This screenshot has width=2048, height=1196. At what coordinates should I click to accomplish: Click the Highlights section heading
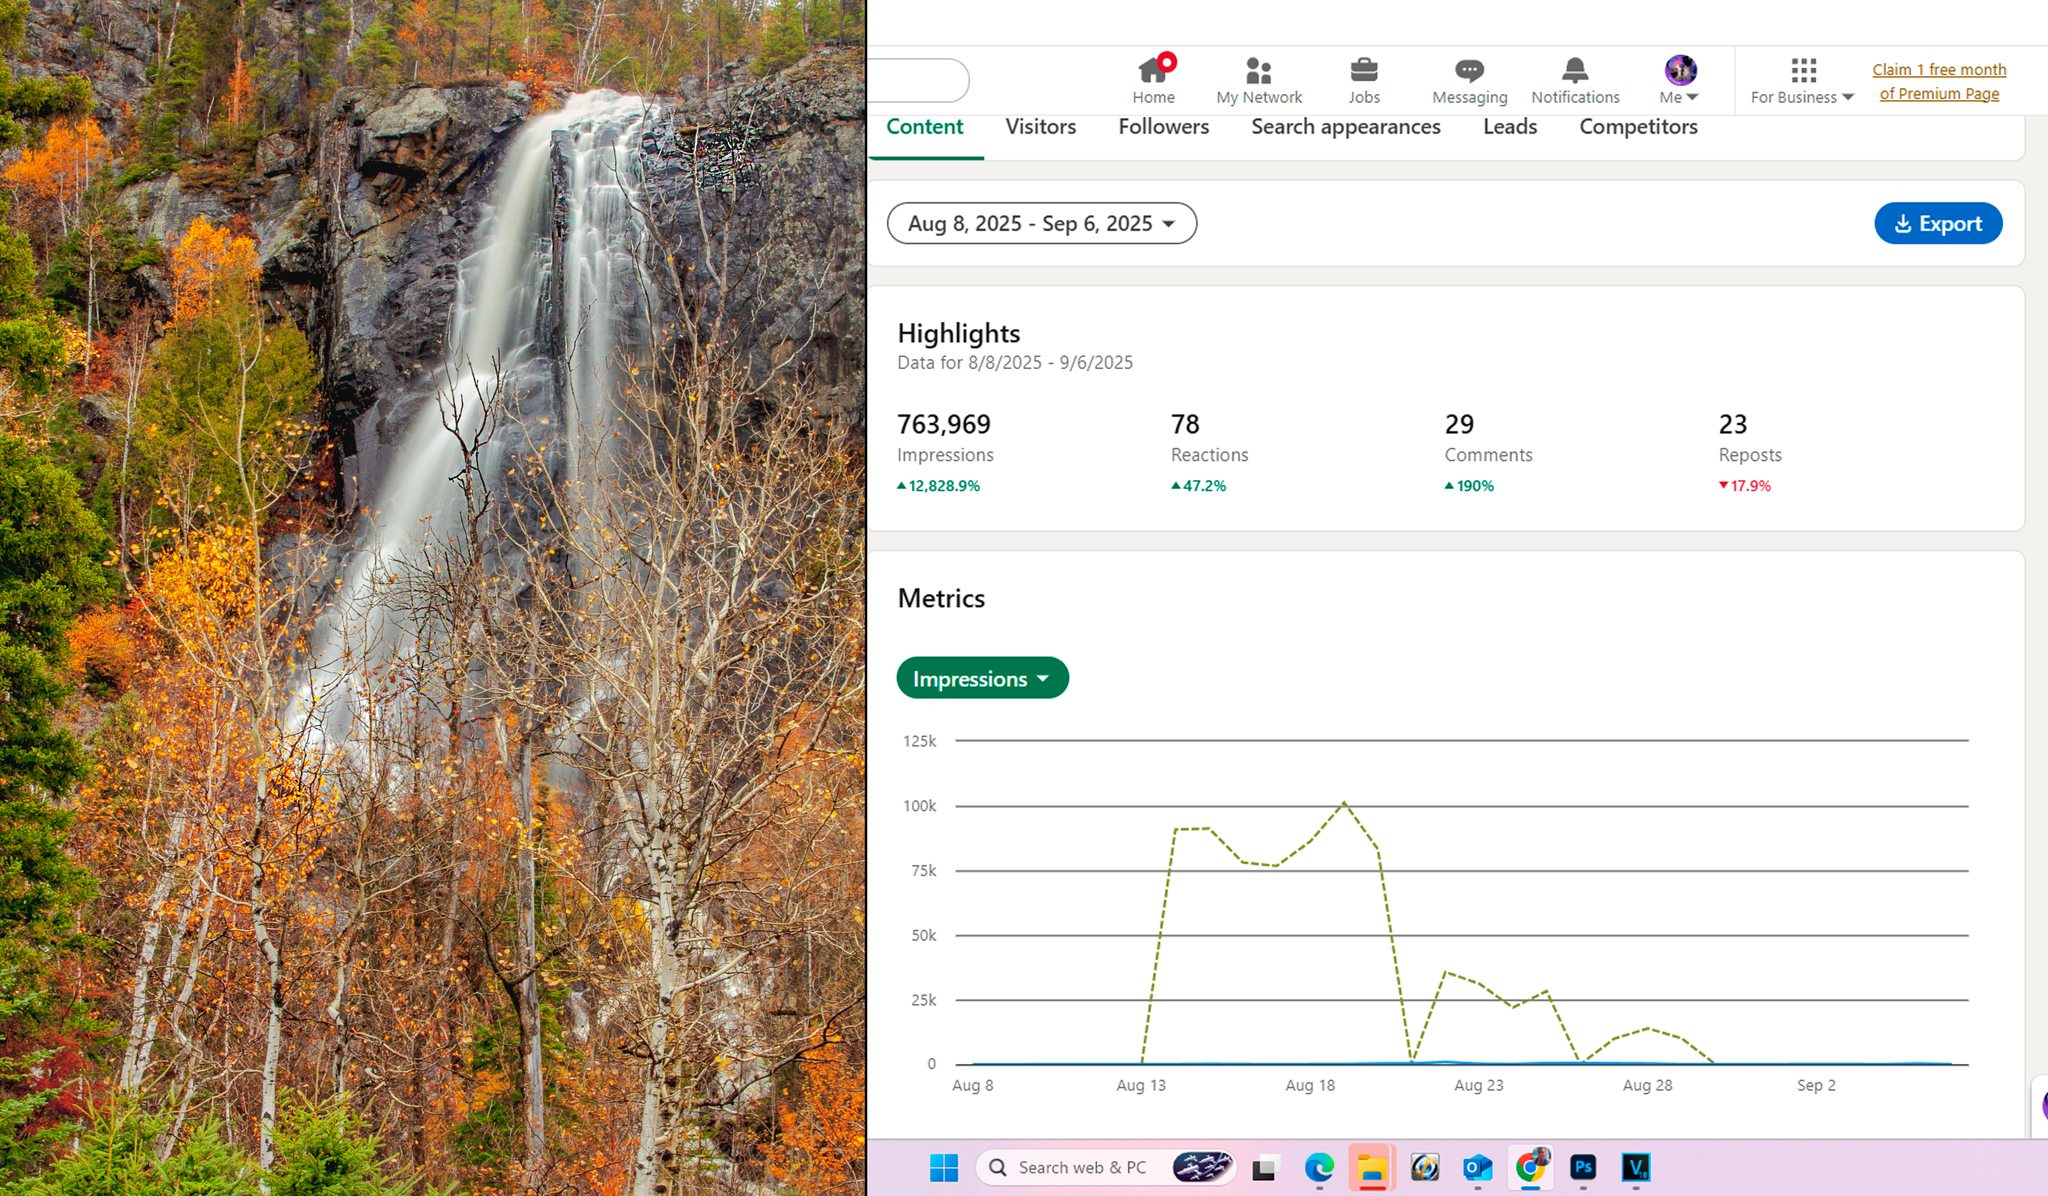tap(958, 333)
